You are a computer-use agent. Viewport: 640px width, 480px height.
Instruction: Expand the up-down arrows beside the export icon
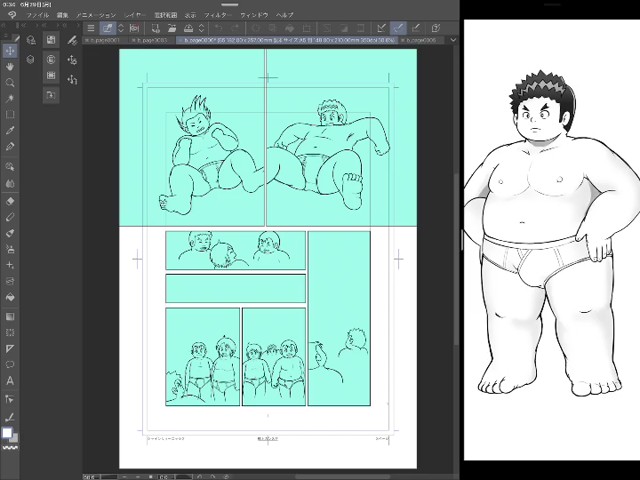[x=202, y=28]
